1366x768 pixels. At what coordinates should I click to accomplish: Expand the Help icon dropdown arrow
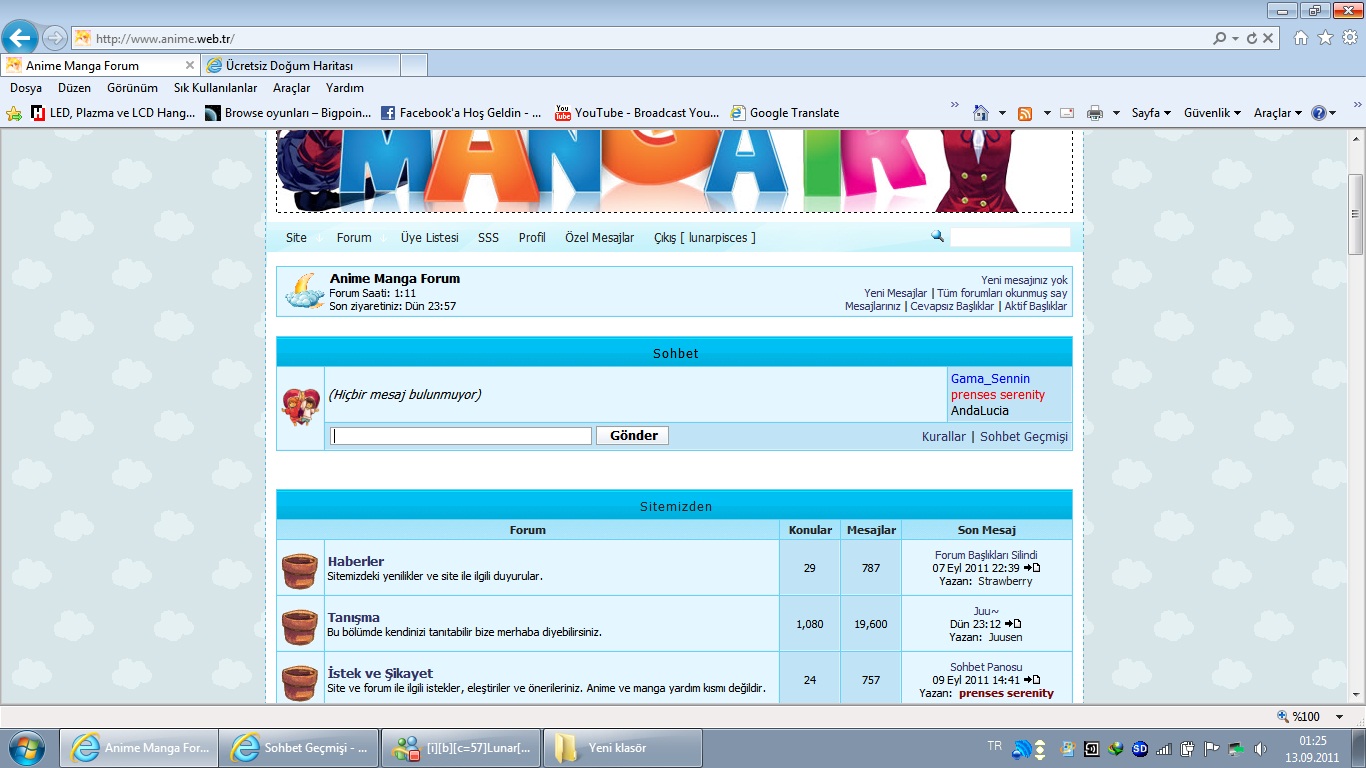coord(1333,113)
